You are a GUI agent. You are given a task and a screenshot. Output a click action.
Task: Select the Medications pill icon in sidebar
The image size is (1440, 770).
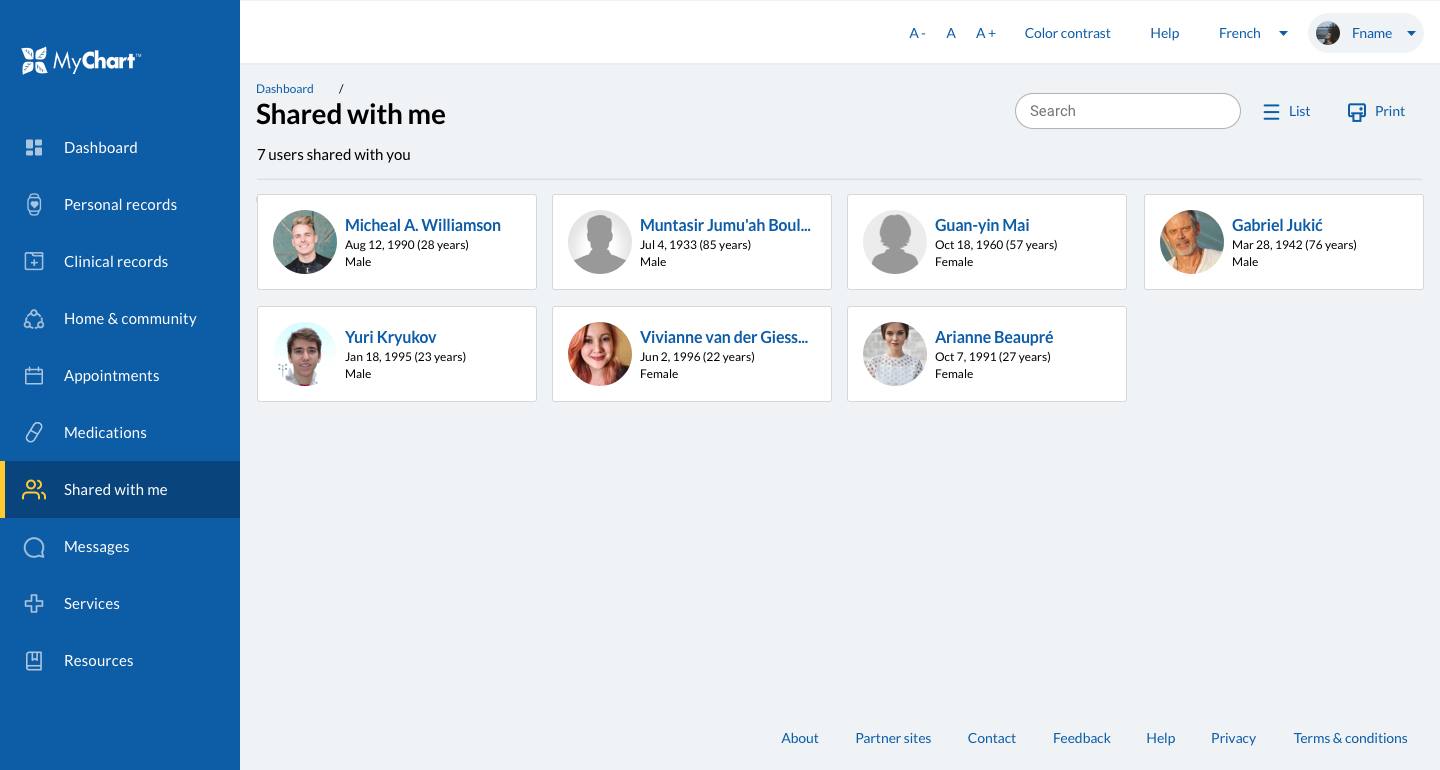click(x=35, y=432)
